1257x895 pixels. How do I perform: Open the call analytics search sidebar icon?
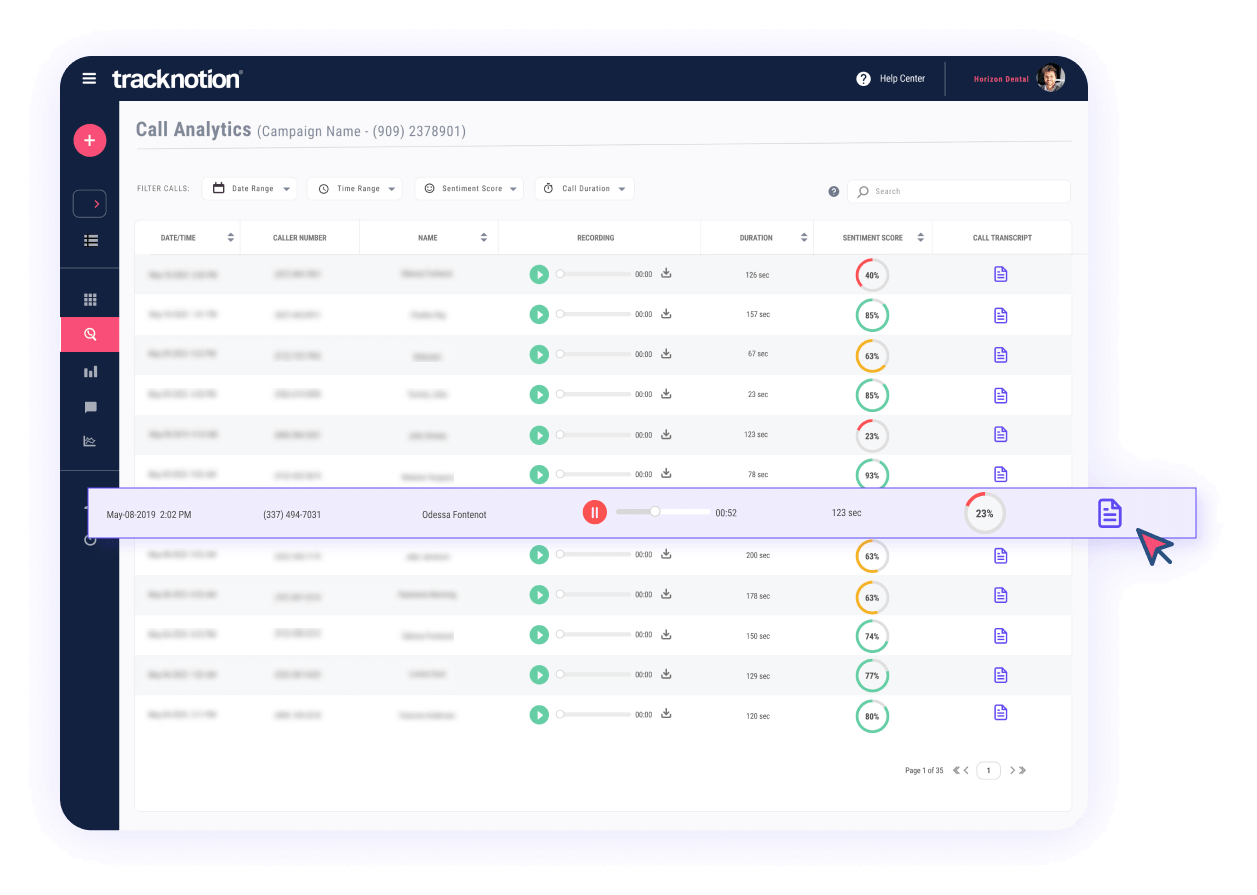[90, 335]
